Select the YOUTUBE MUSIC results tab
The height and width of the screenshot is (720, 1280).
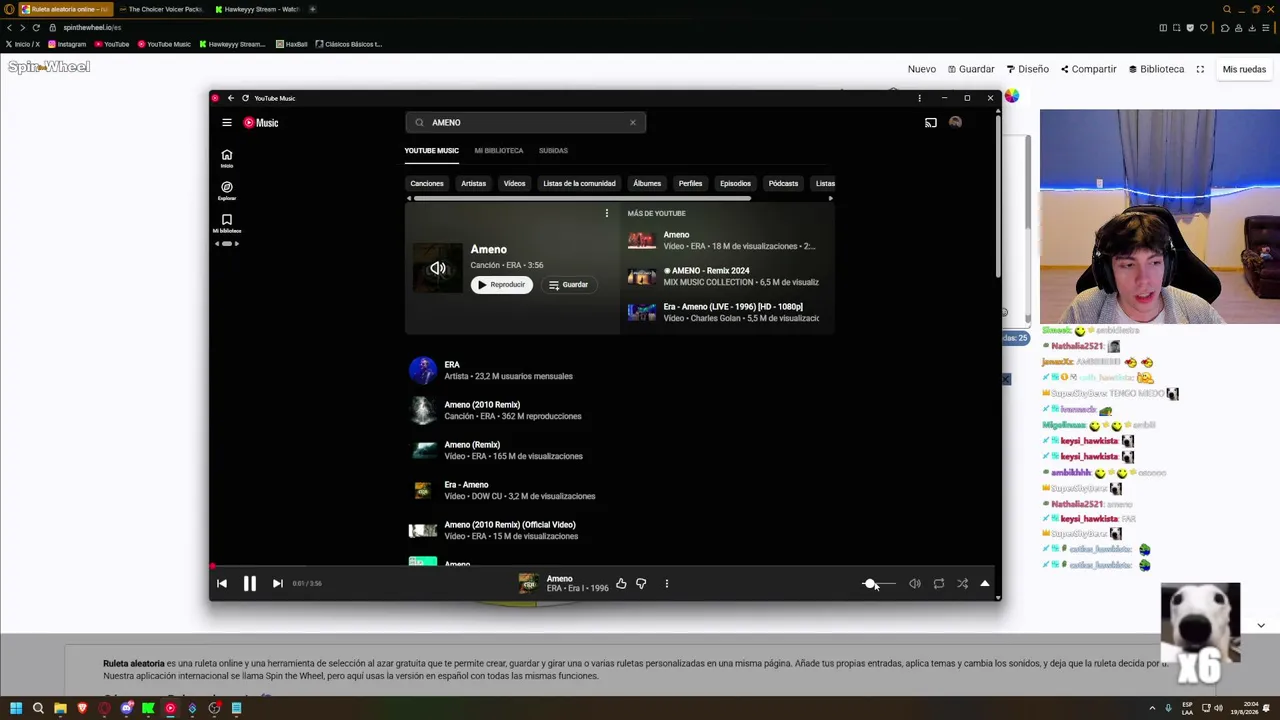tap(432, 151)
